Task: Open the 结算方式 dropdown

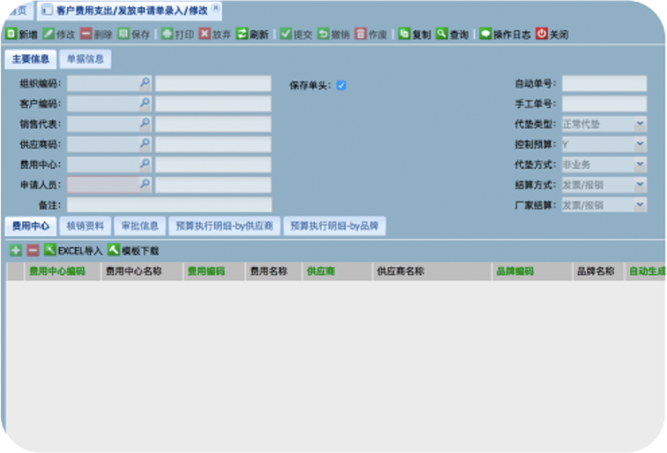Action: 640,185
